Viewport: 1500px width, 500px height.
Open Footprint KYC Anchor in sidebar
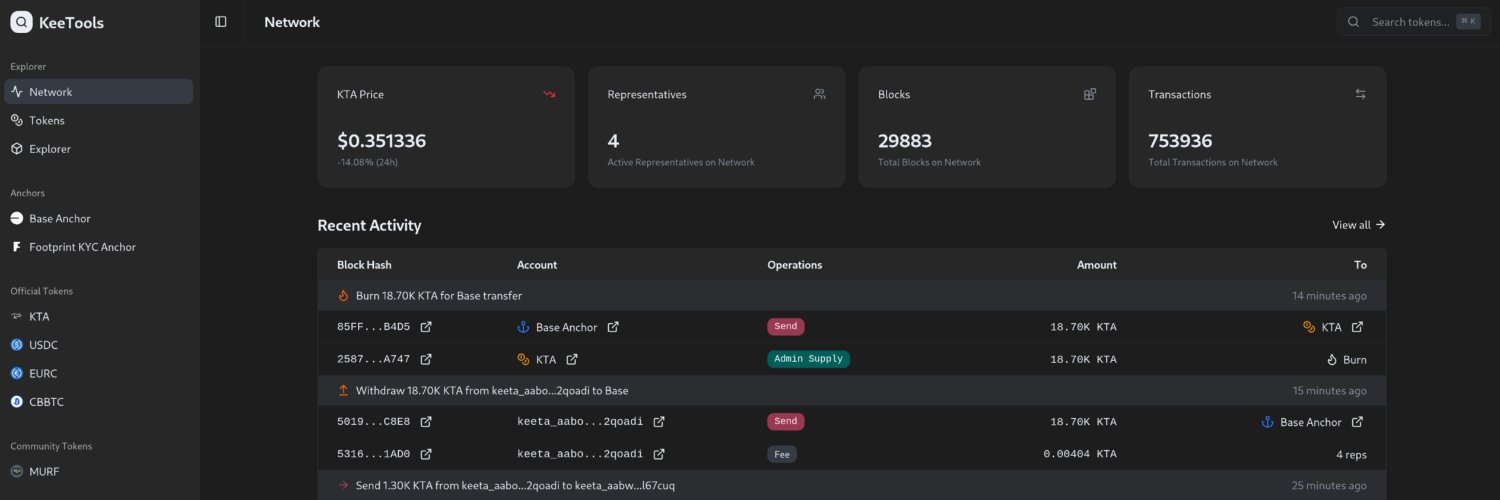98,247
